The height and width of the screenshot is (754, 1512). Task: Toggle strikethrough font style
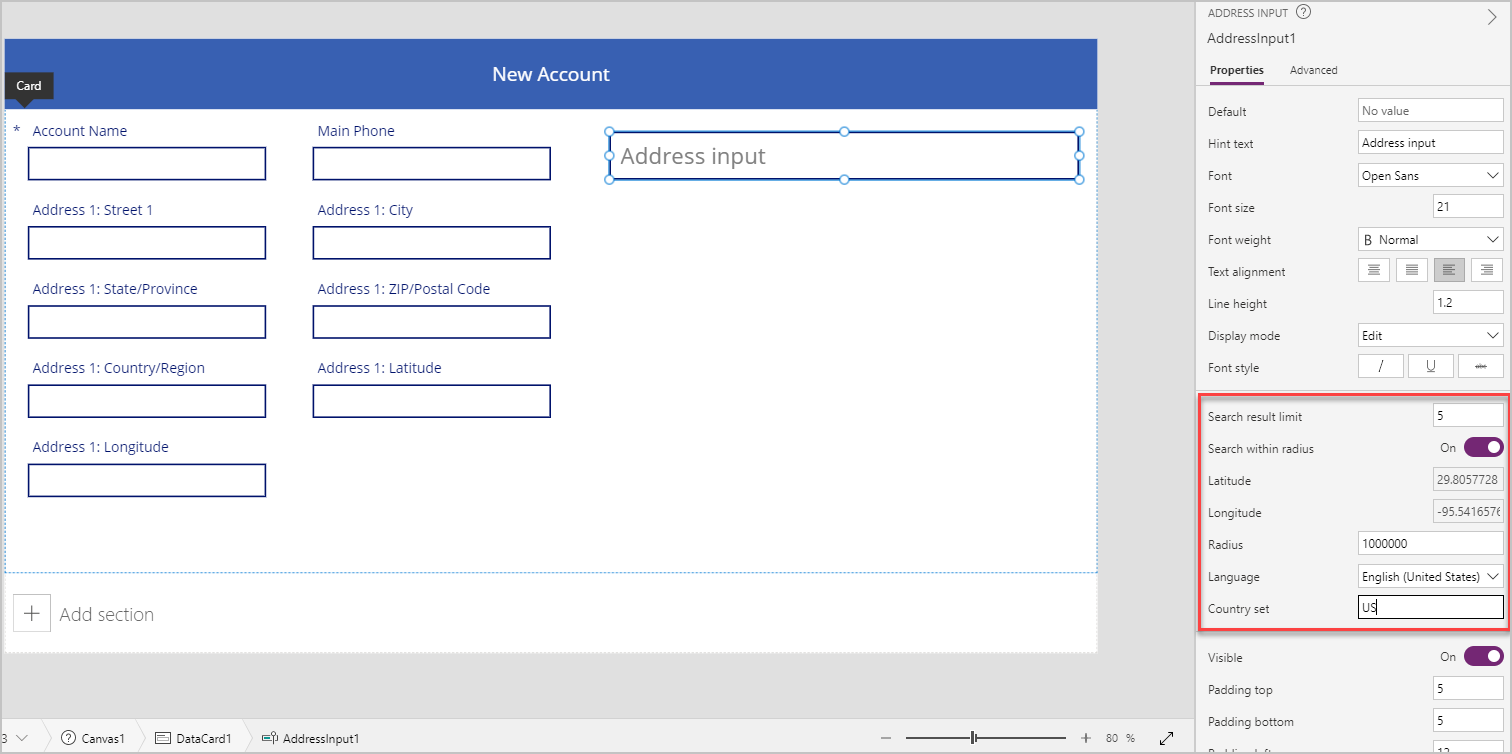pyautogui.click(x=1481, y=366)
